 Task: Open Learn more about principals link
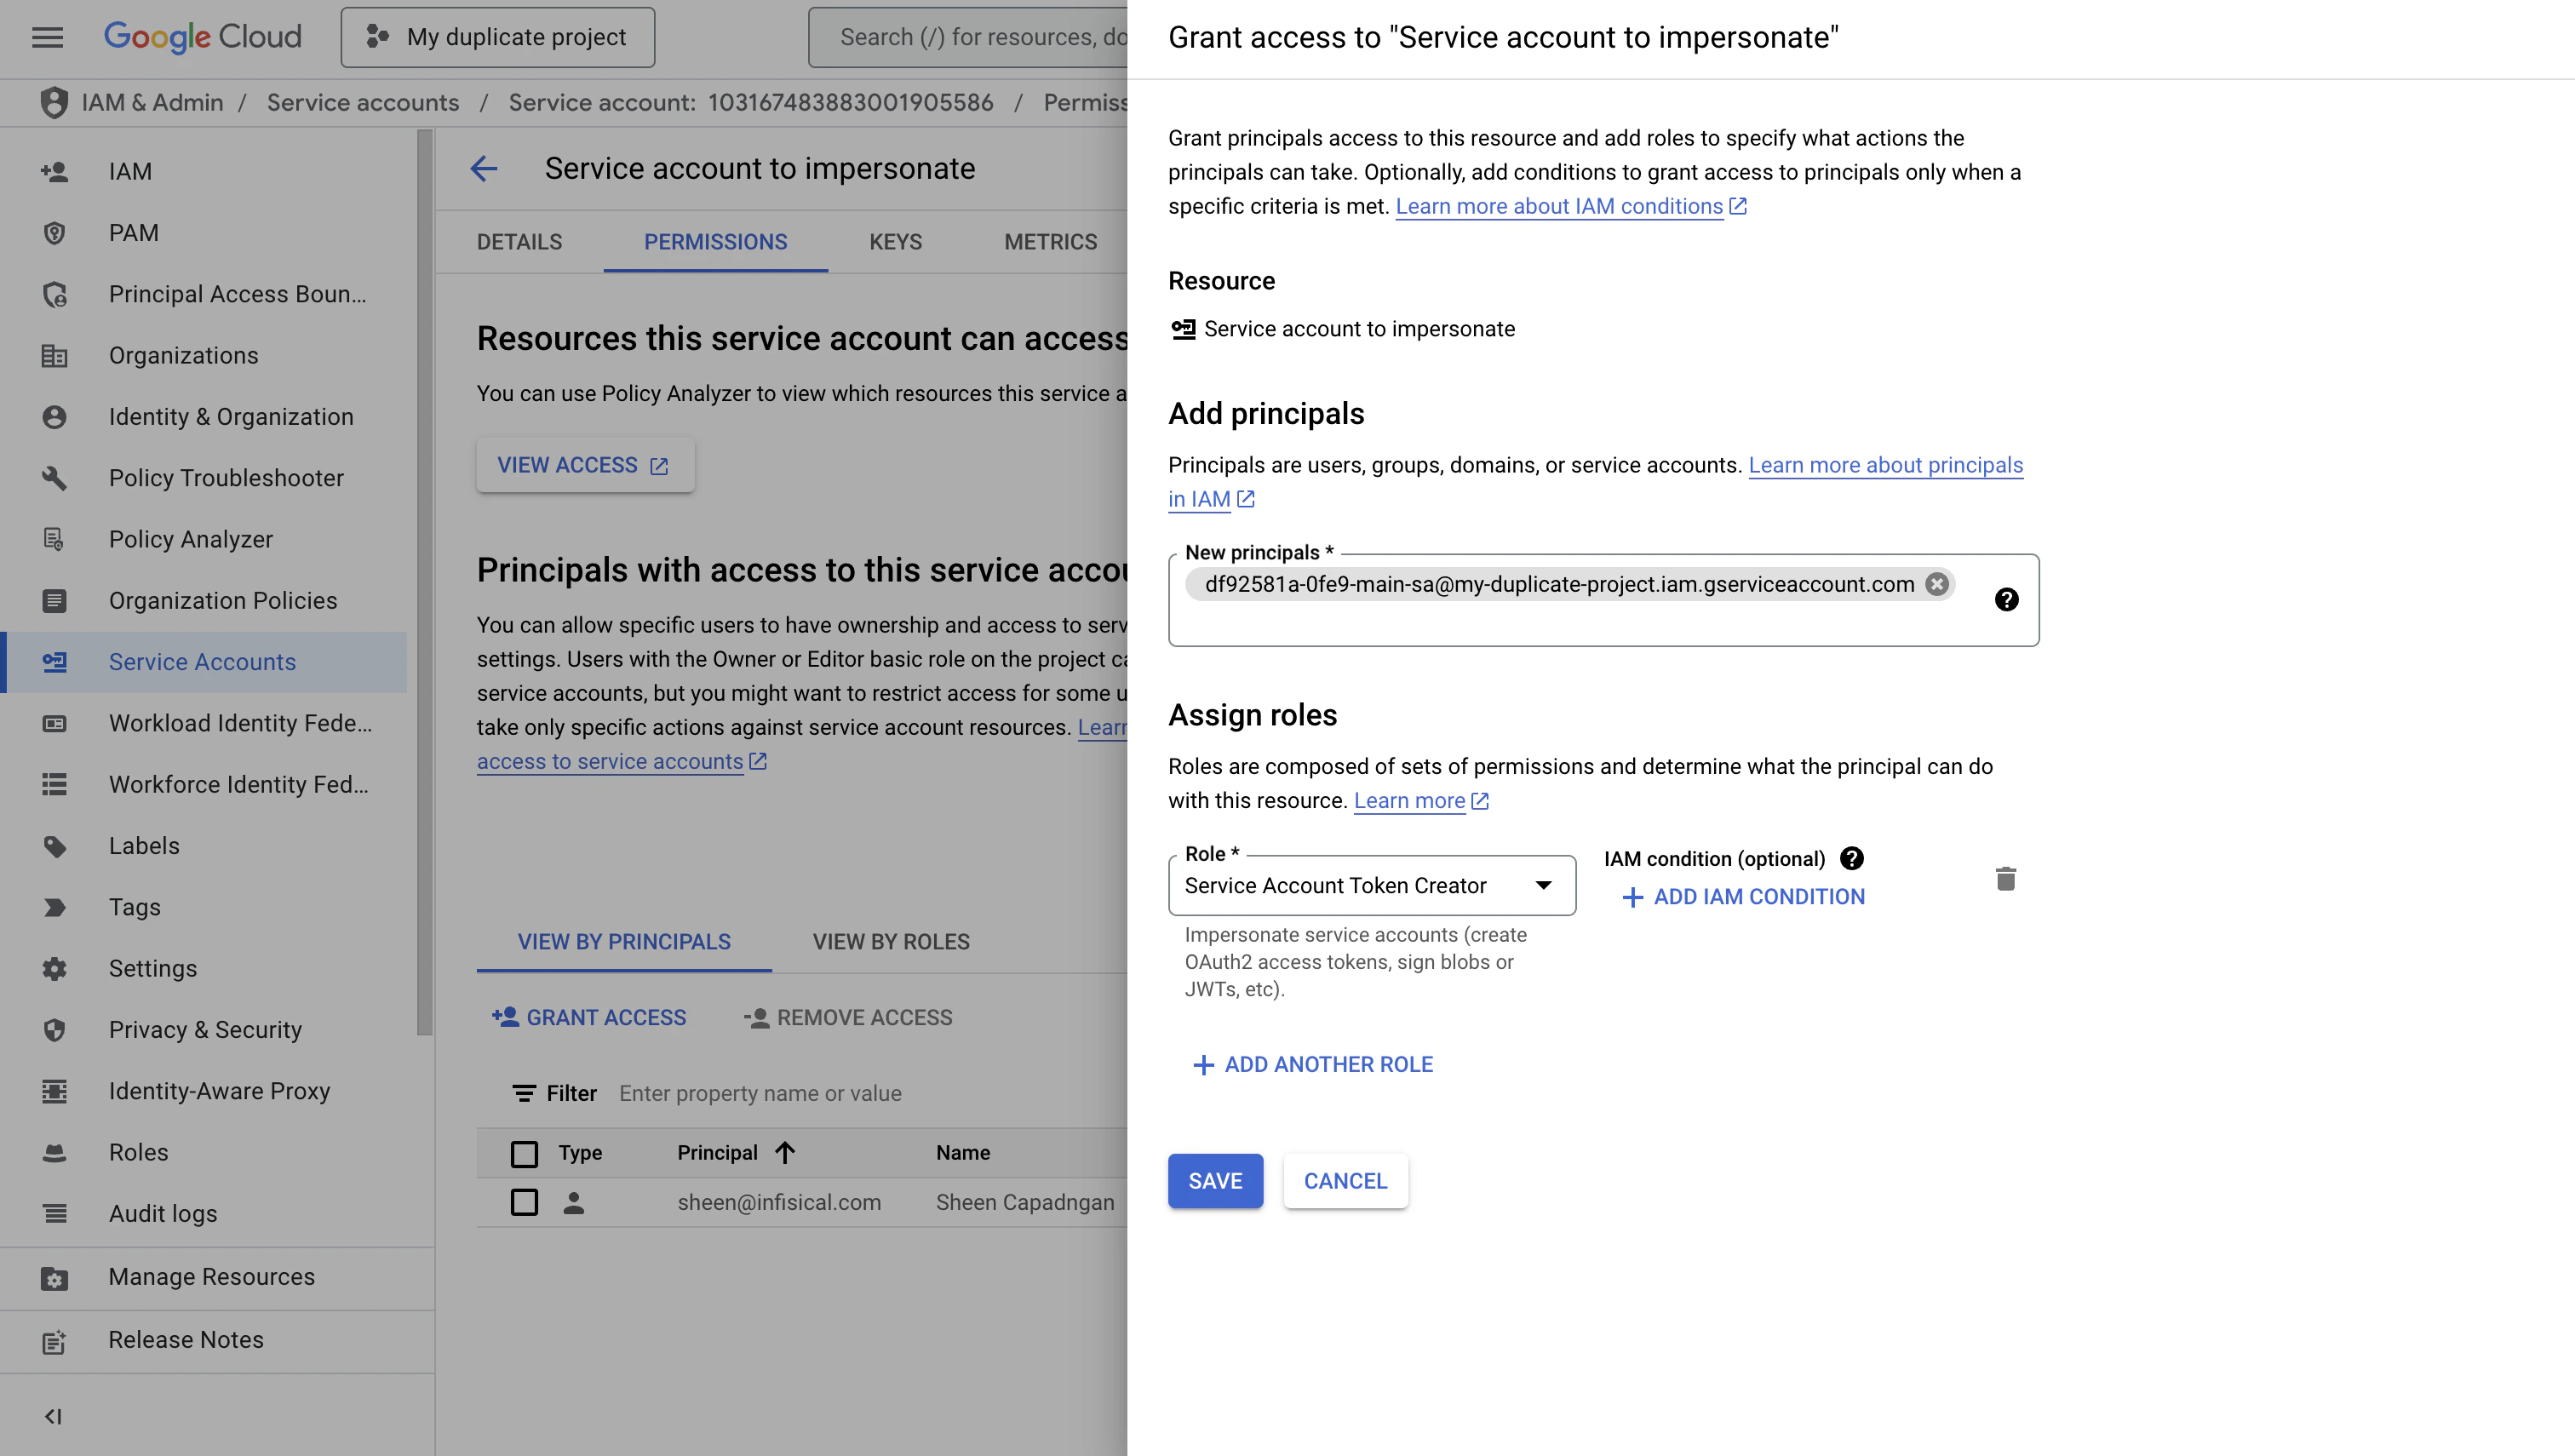point(1885,465)
